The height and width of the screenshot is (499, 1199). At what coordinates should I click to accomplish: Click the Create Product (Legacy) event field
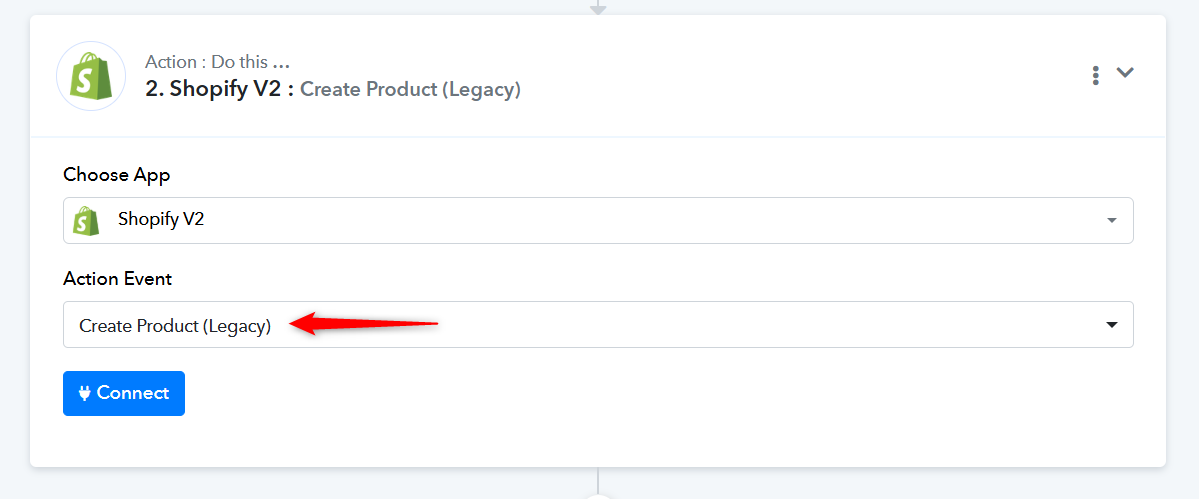pyautogui.click(x=598, y=325)
